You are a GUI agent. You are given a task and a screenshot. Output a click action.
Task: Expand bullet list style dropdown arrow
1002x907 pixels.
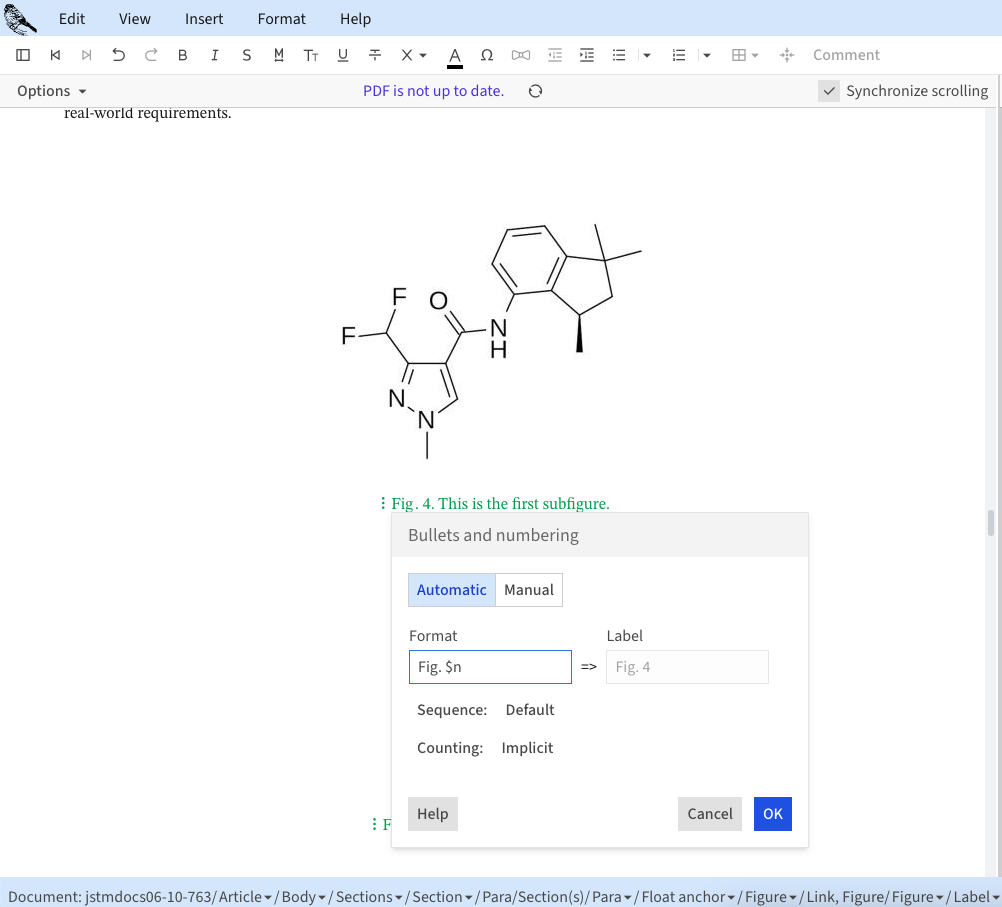[647, 55]
